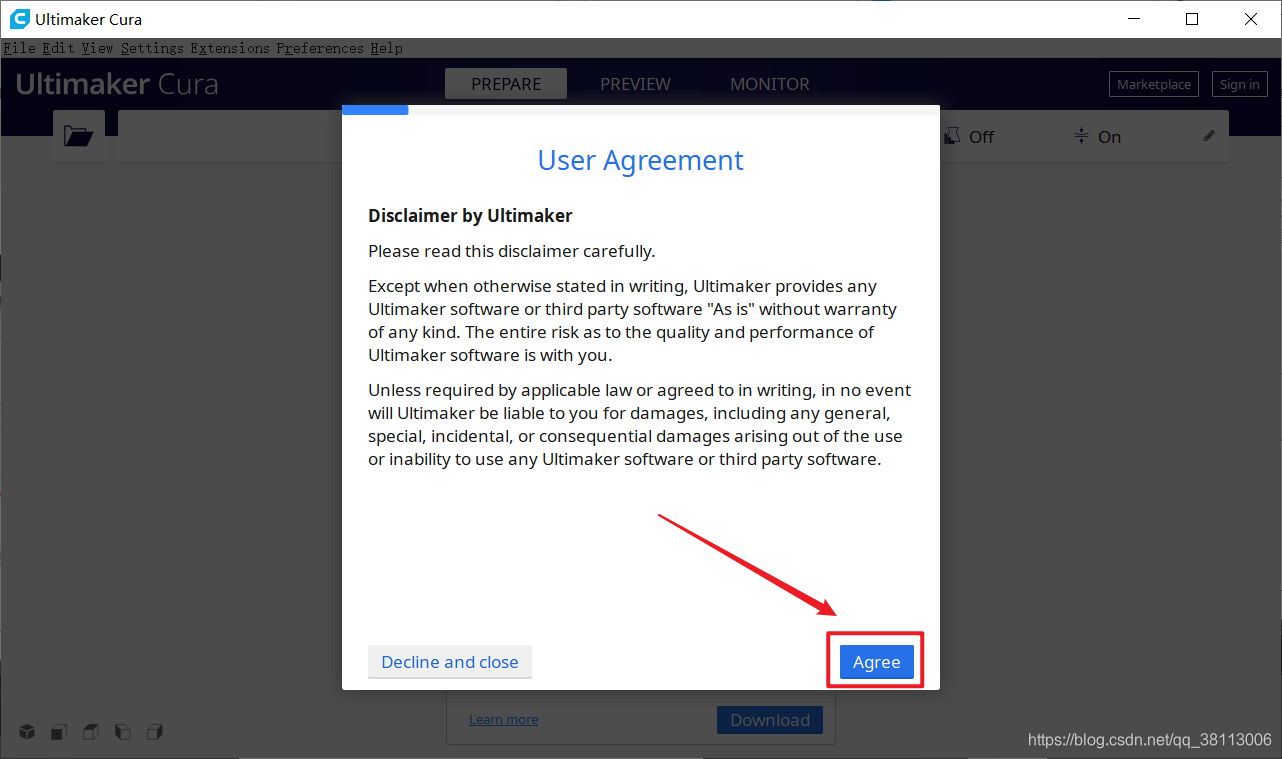Click the open file folder icon
This screenshot has height=759, width=1282.
tap(78, 136)
